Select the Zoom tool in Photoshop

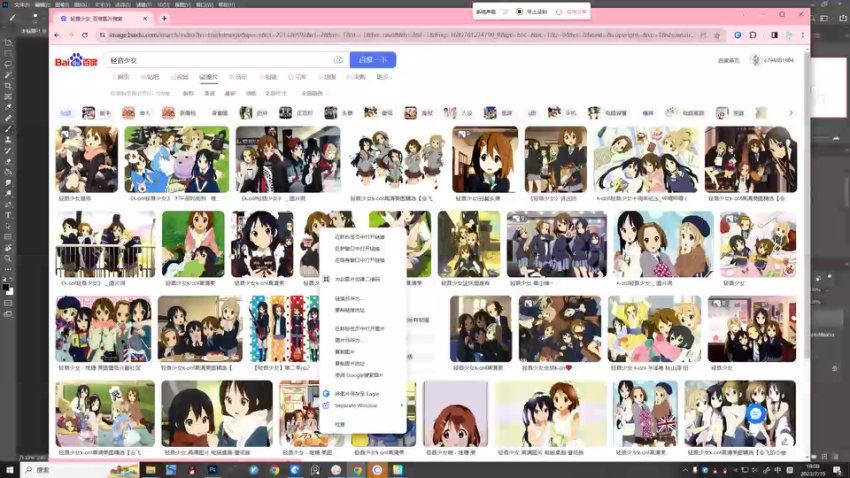8,259
